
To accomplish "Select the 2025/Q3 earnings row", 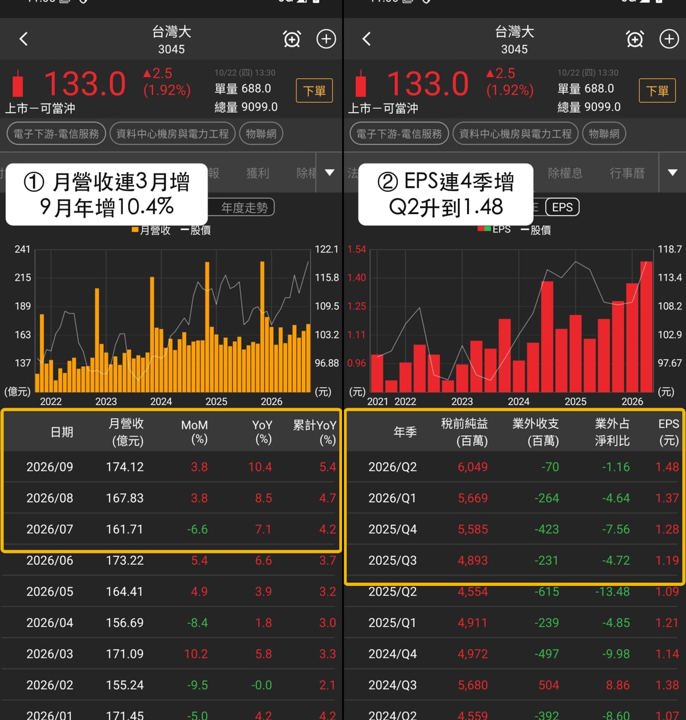I will click(x=515, y=560).
